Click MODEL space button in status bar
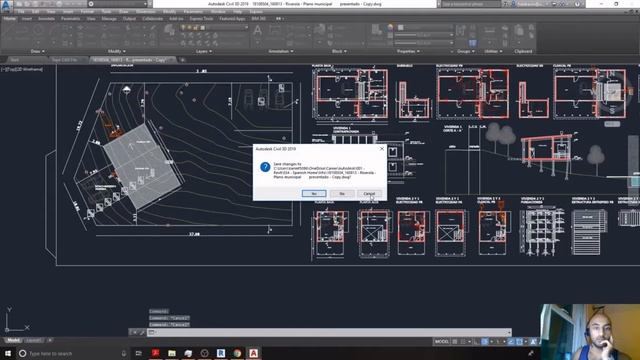 tap(442, 342)
